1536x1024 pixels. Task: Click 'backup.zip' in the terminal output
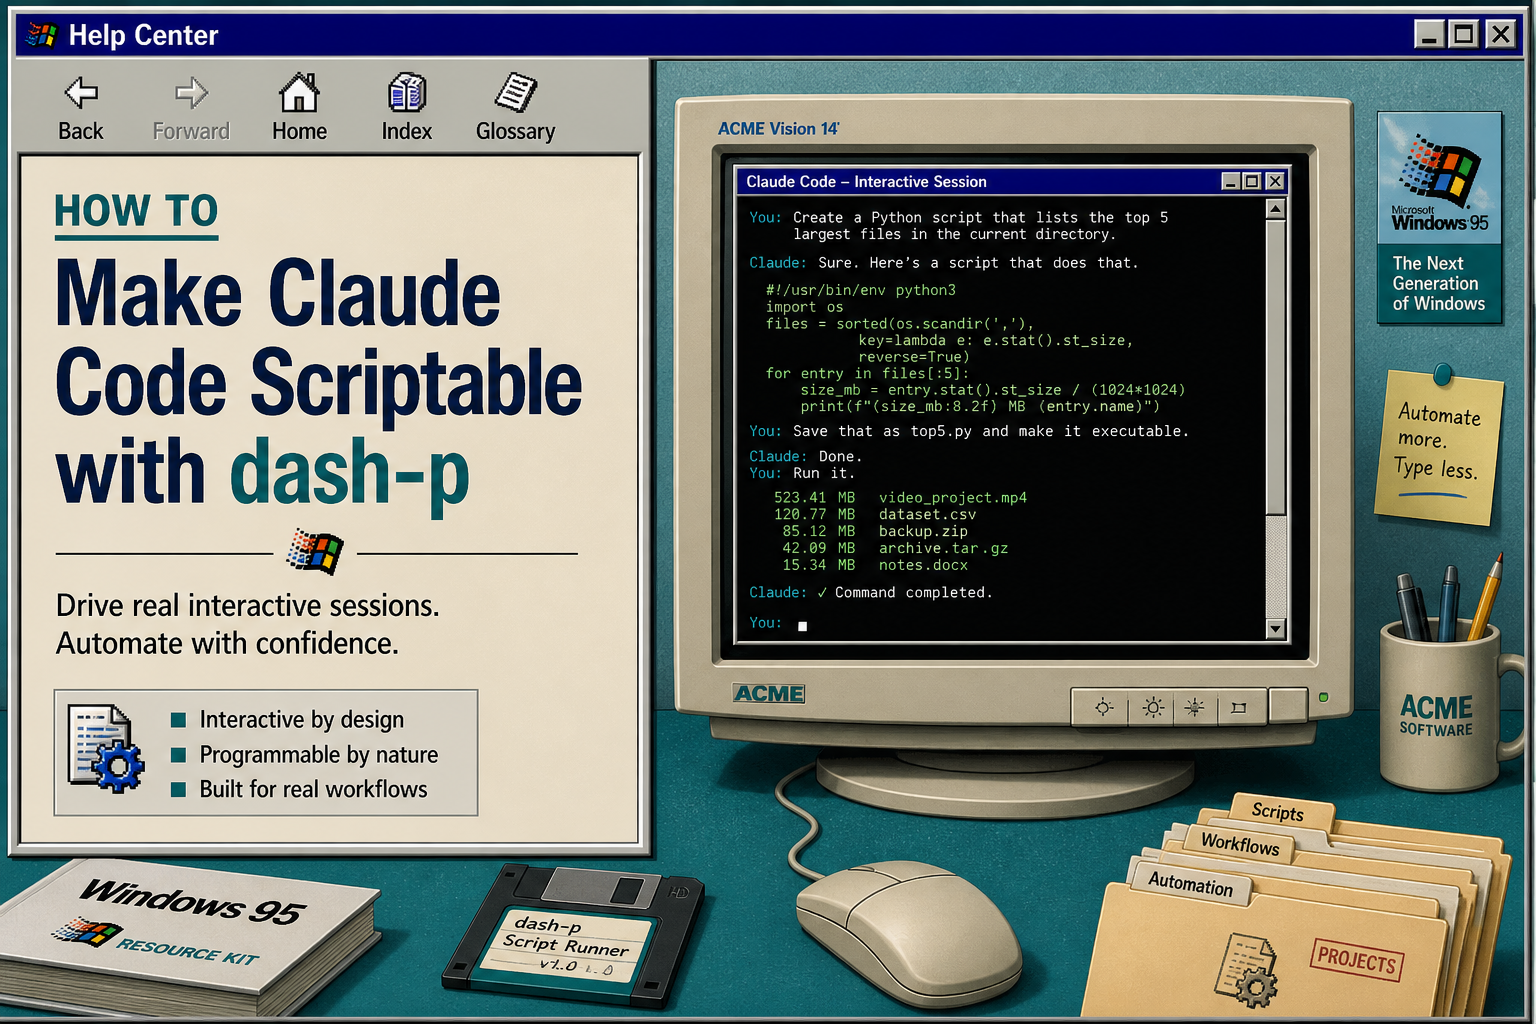pyautogui.click(x=923, y=532)
